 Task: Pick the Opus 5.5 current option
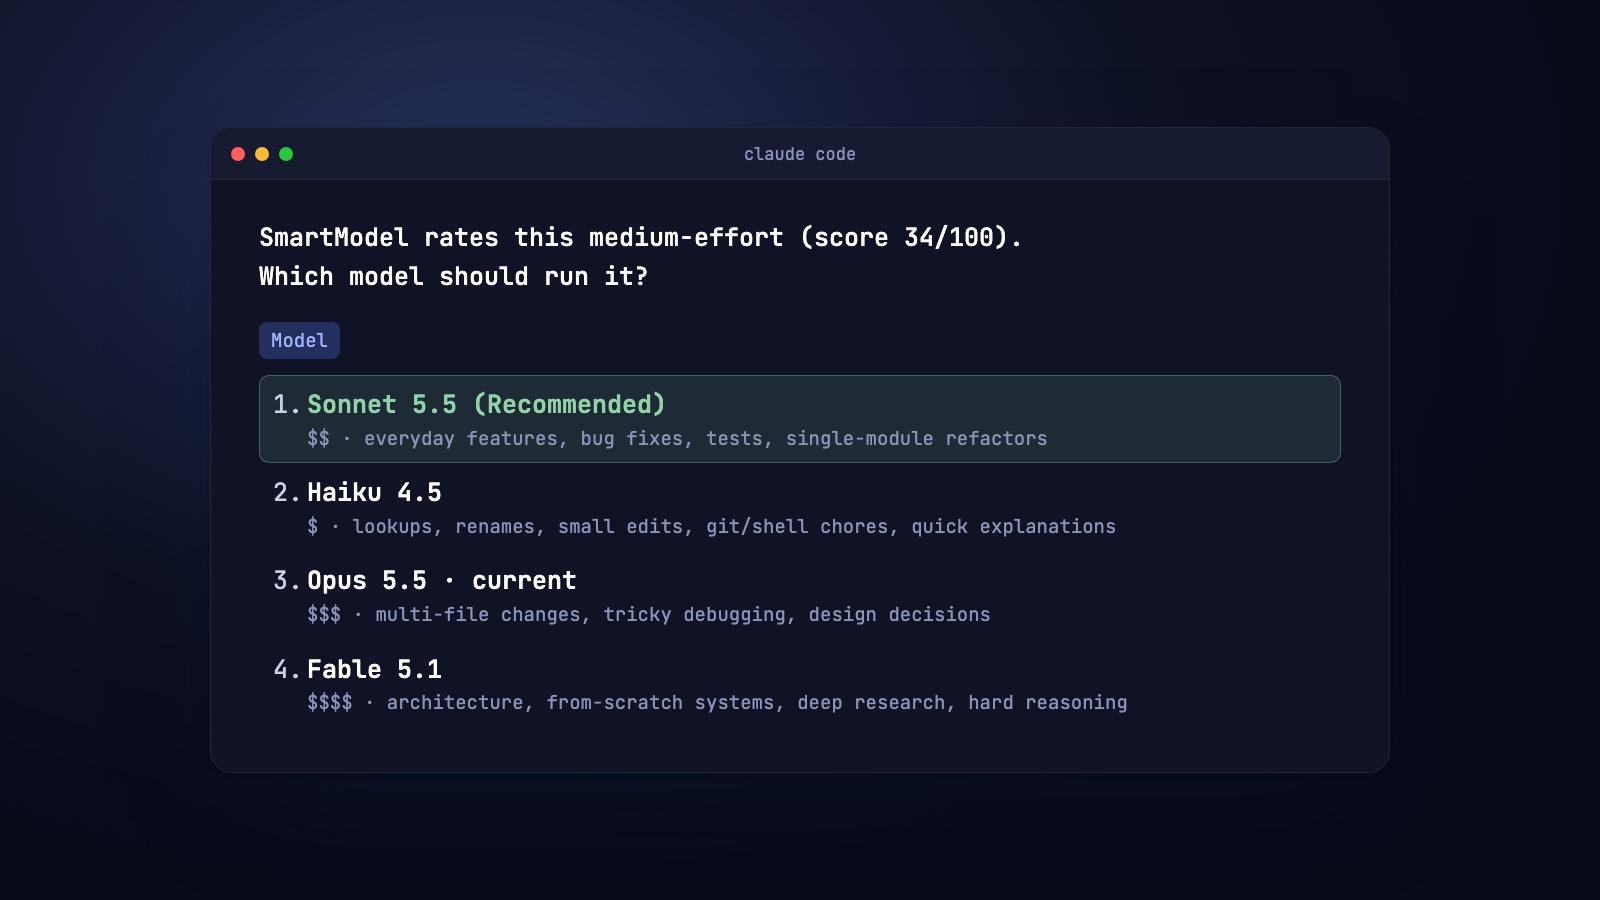pos(799,595)
